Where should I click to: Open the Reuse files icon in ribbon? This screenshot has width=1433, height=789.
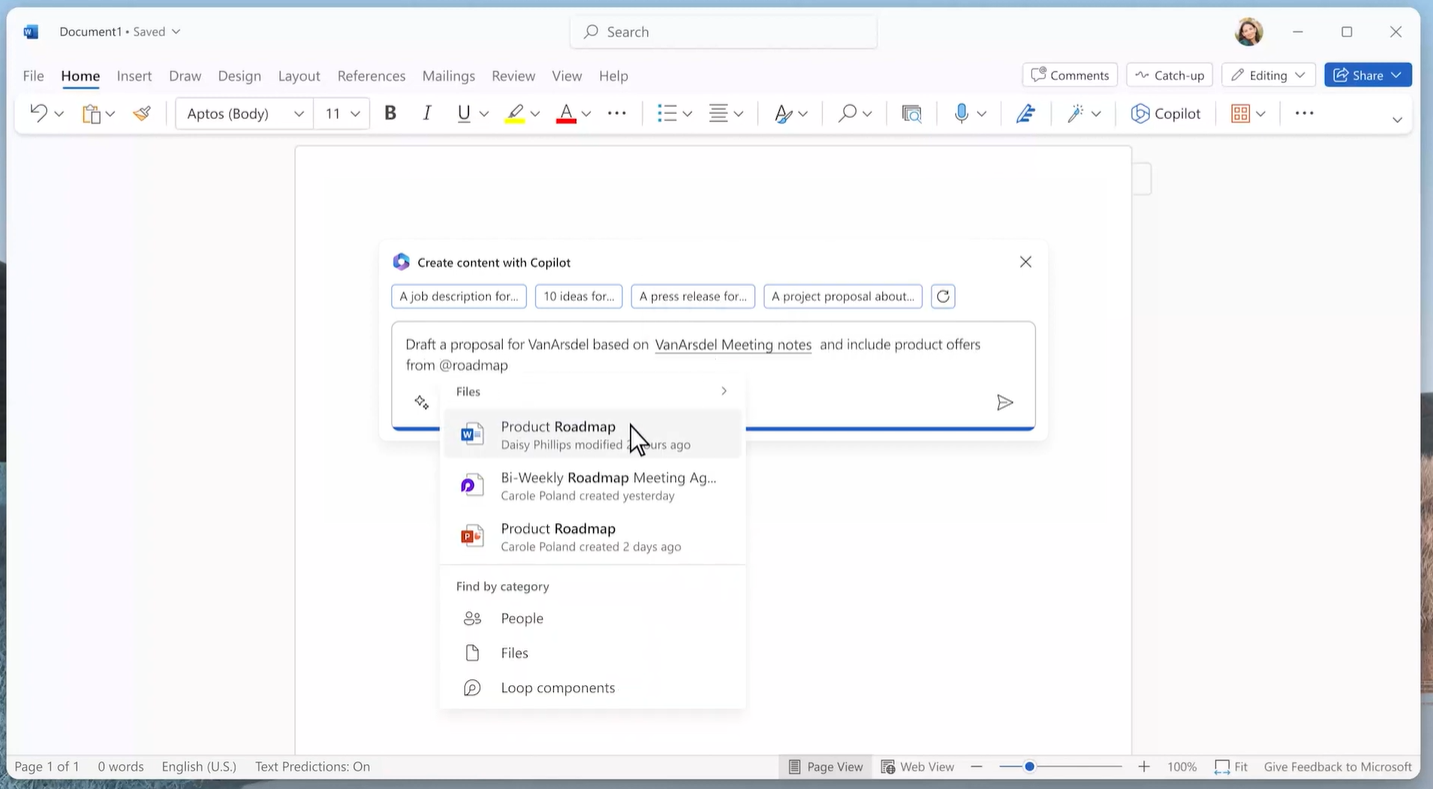912,114
